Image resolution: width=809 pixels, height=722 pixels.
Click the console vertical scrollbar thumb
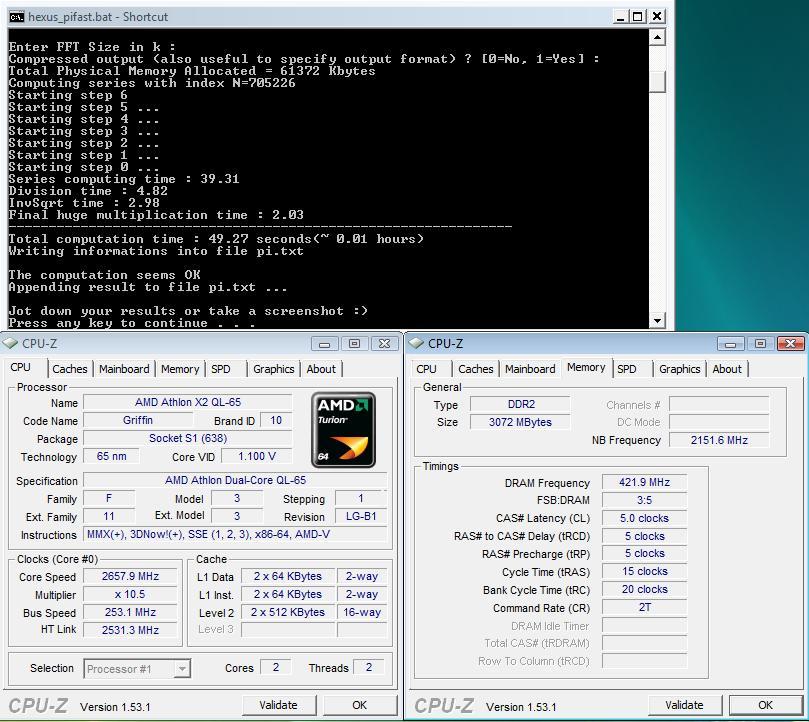pos(657,82)
